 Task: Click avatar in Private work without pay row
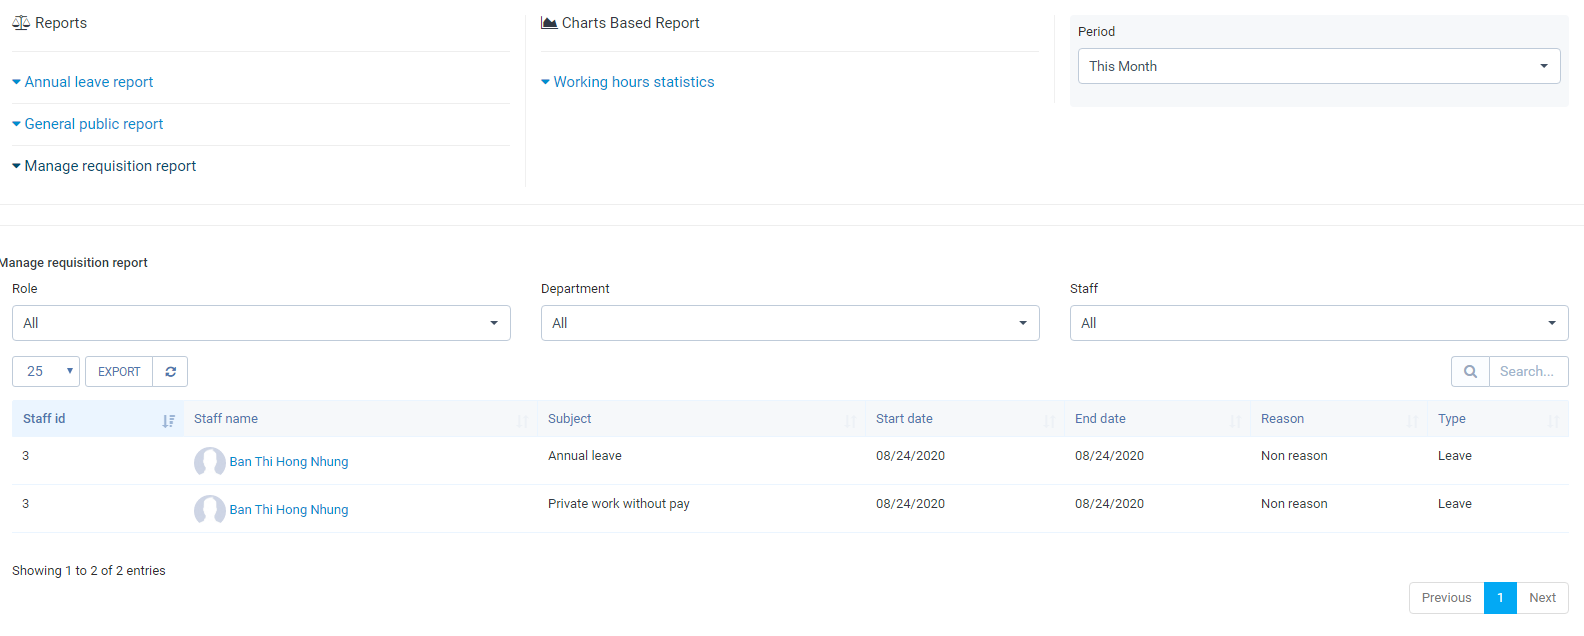[x=210, y=510]
